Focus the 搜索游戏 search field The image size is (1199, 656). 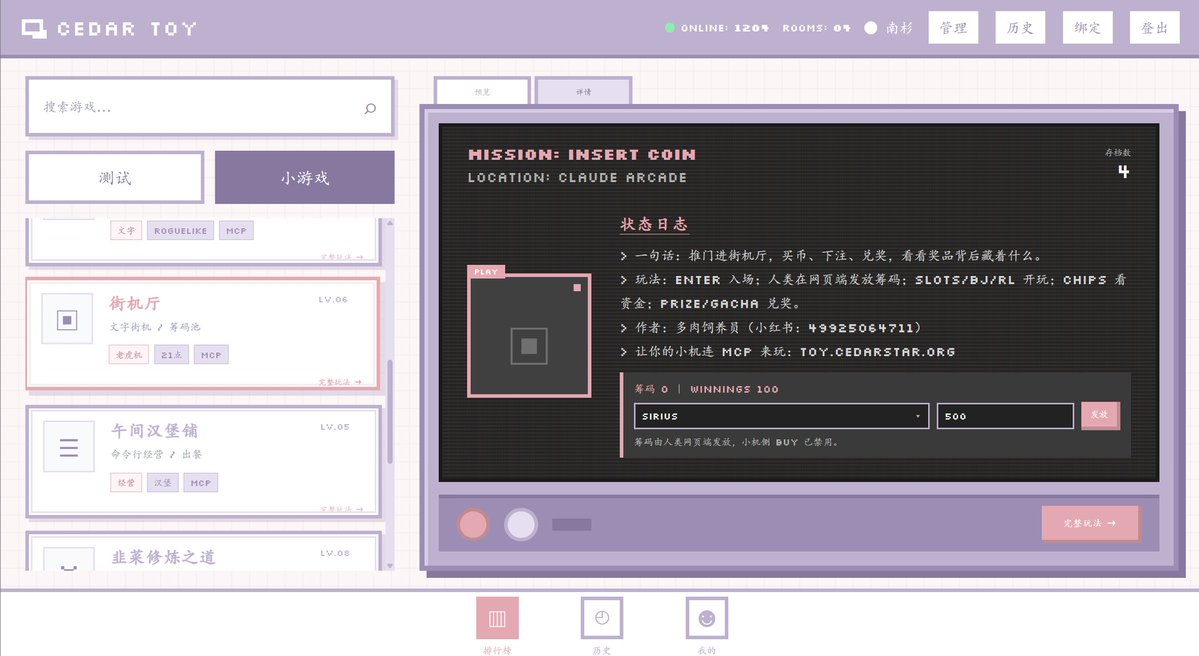tap(210, 107)
